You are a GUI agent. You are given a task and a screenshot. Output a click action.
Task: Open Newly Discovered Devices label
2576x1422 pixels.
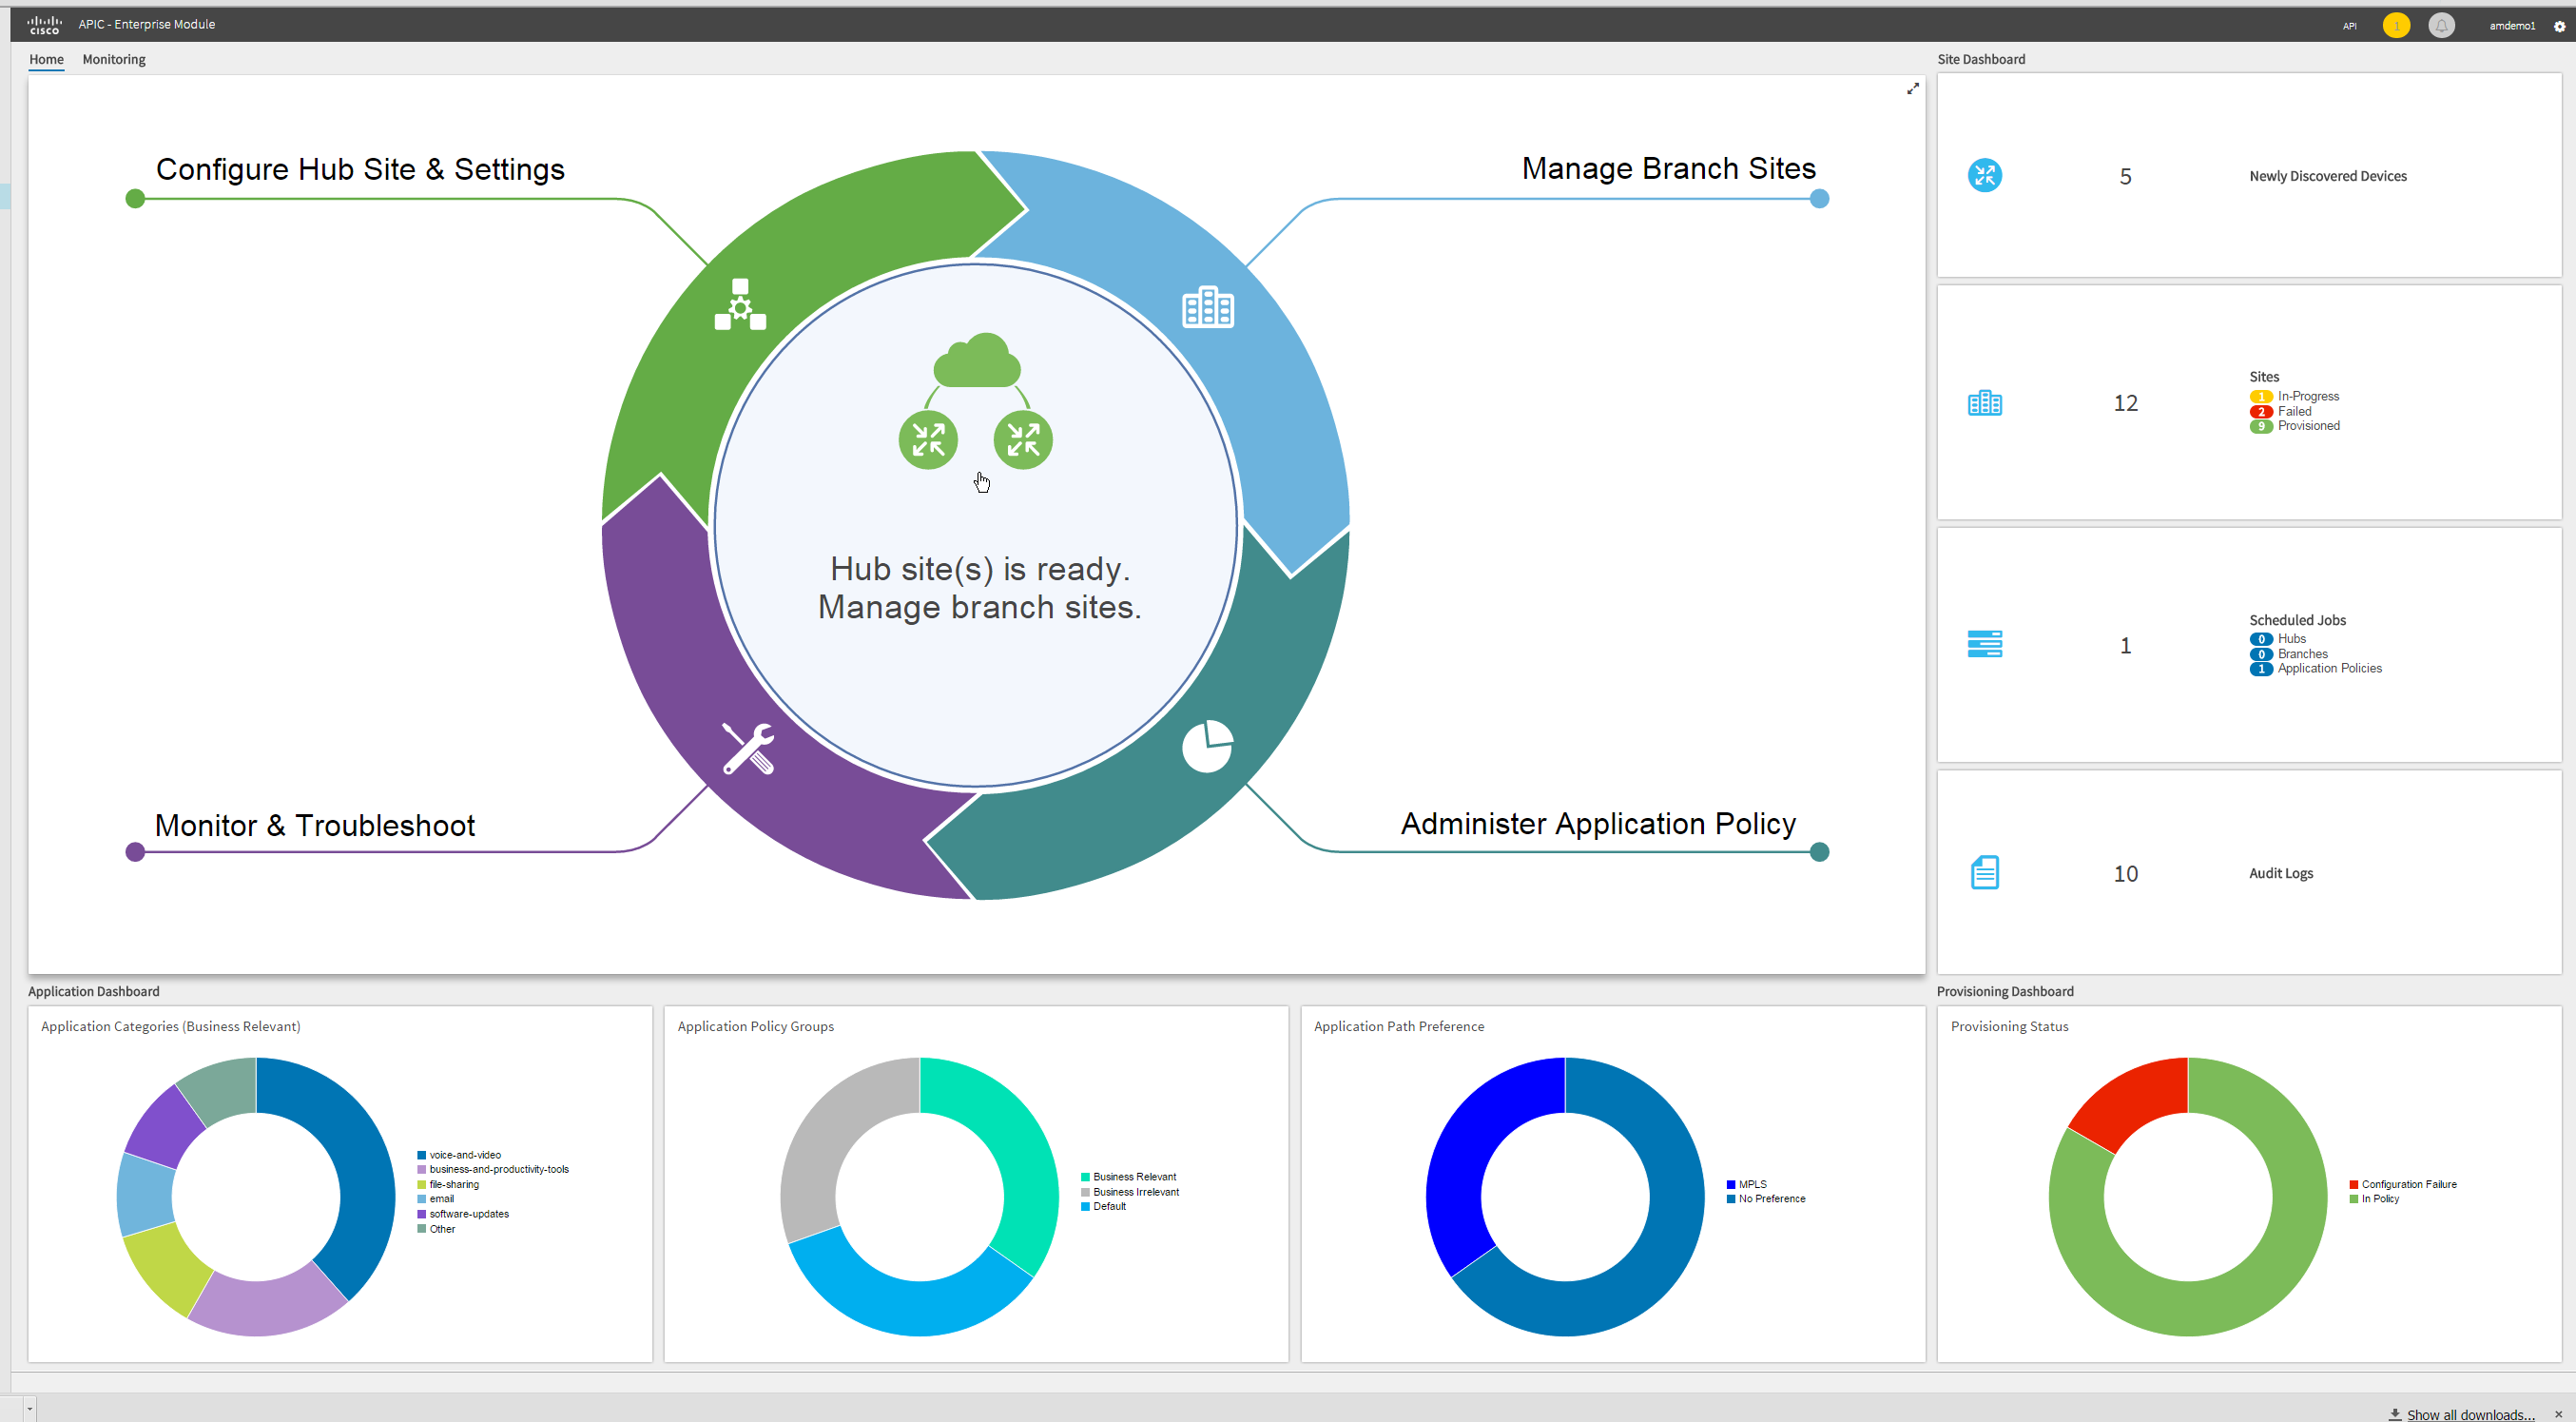2327,176
